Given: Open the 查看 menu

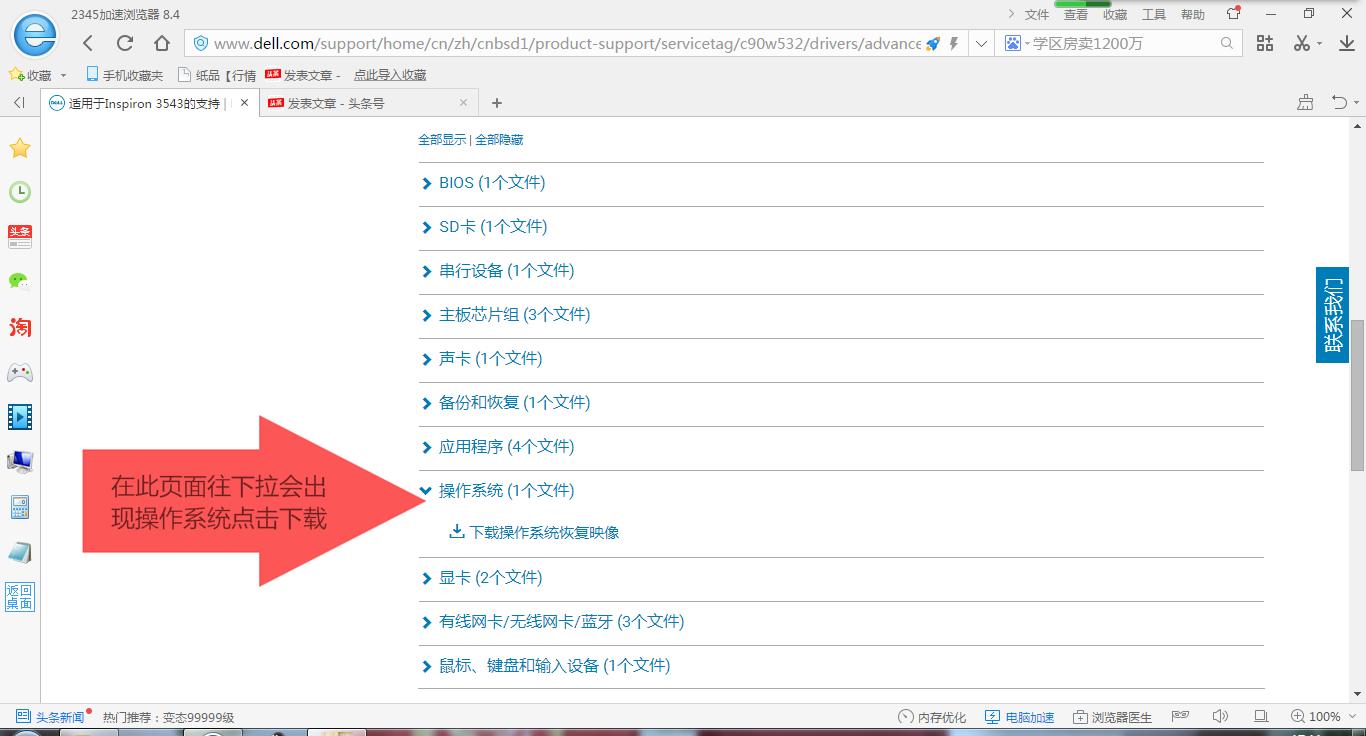Looking at the screenshot, I should 1076,14.
